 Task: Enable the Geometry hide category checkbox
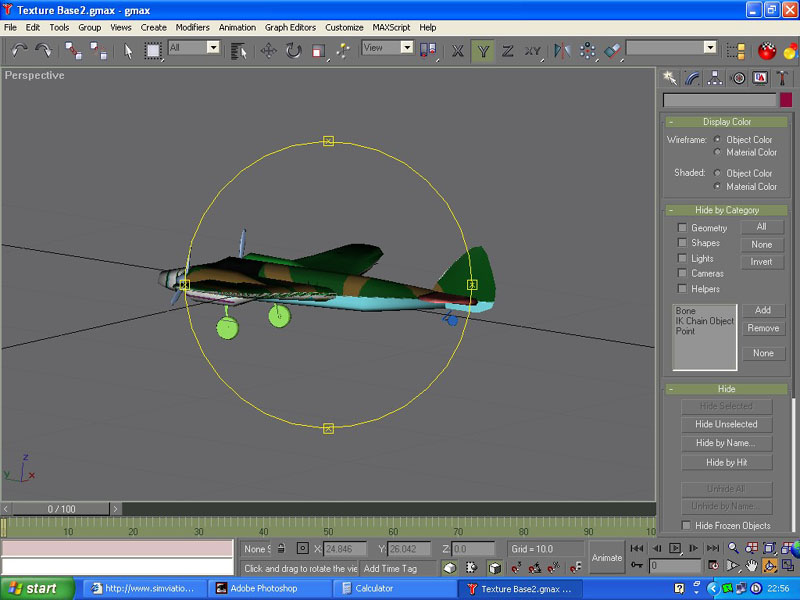683,228
